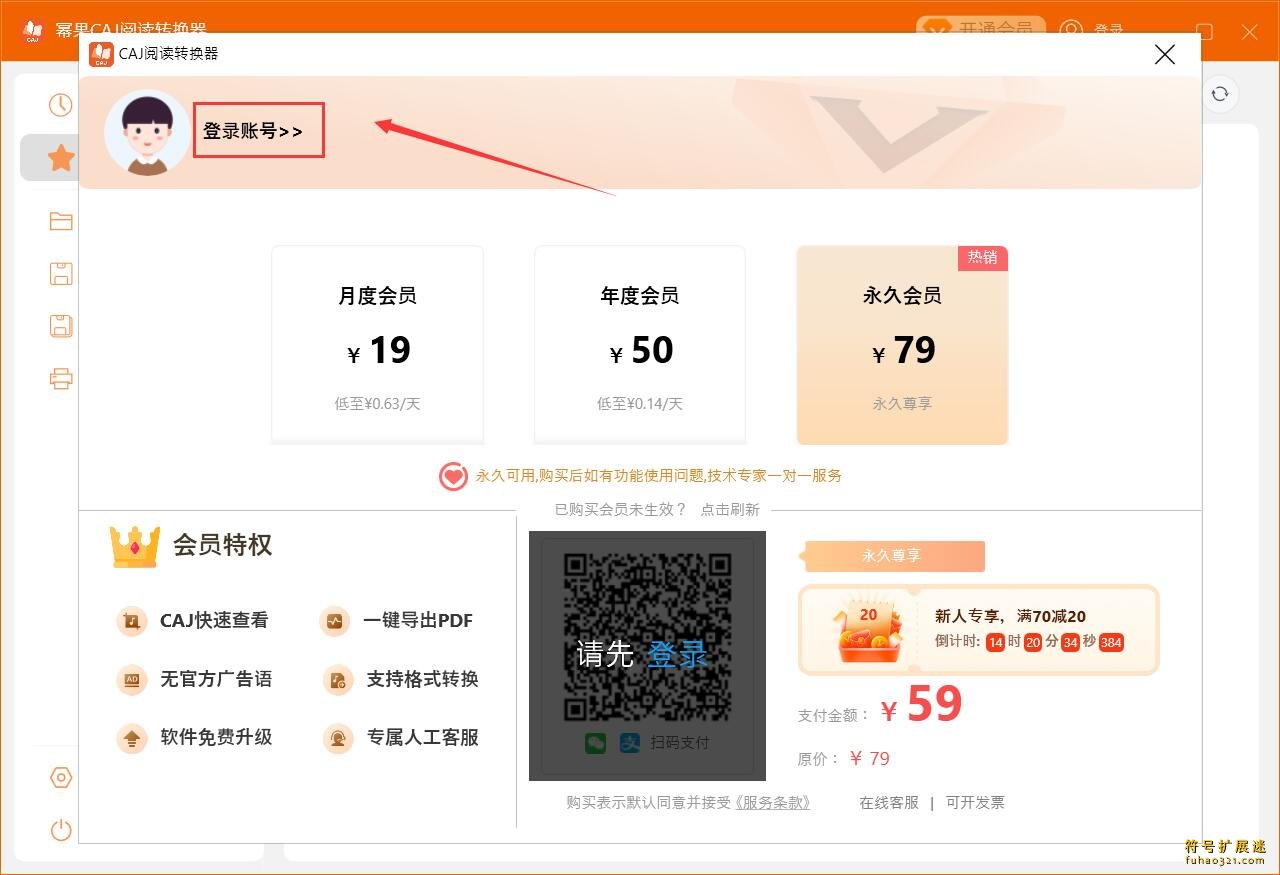
Task: Open recent history clock icon in sidebar
Action: 61,105
